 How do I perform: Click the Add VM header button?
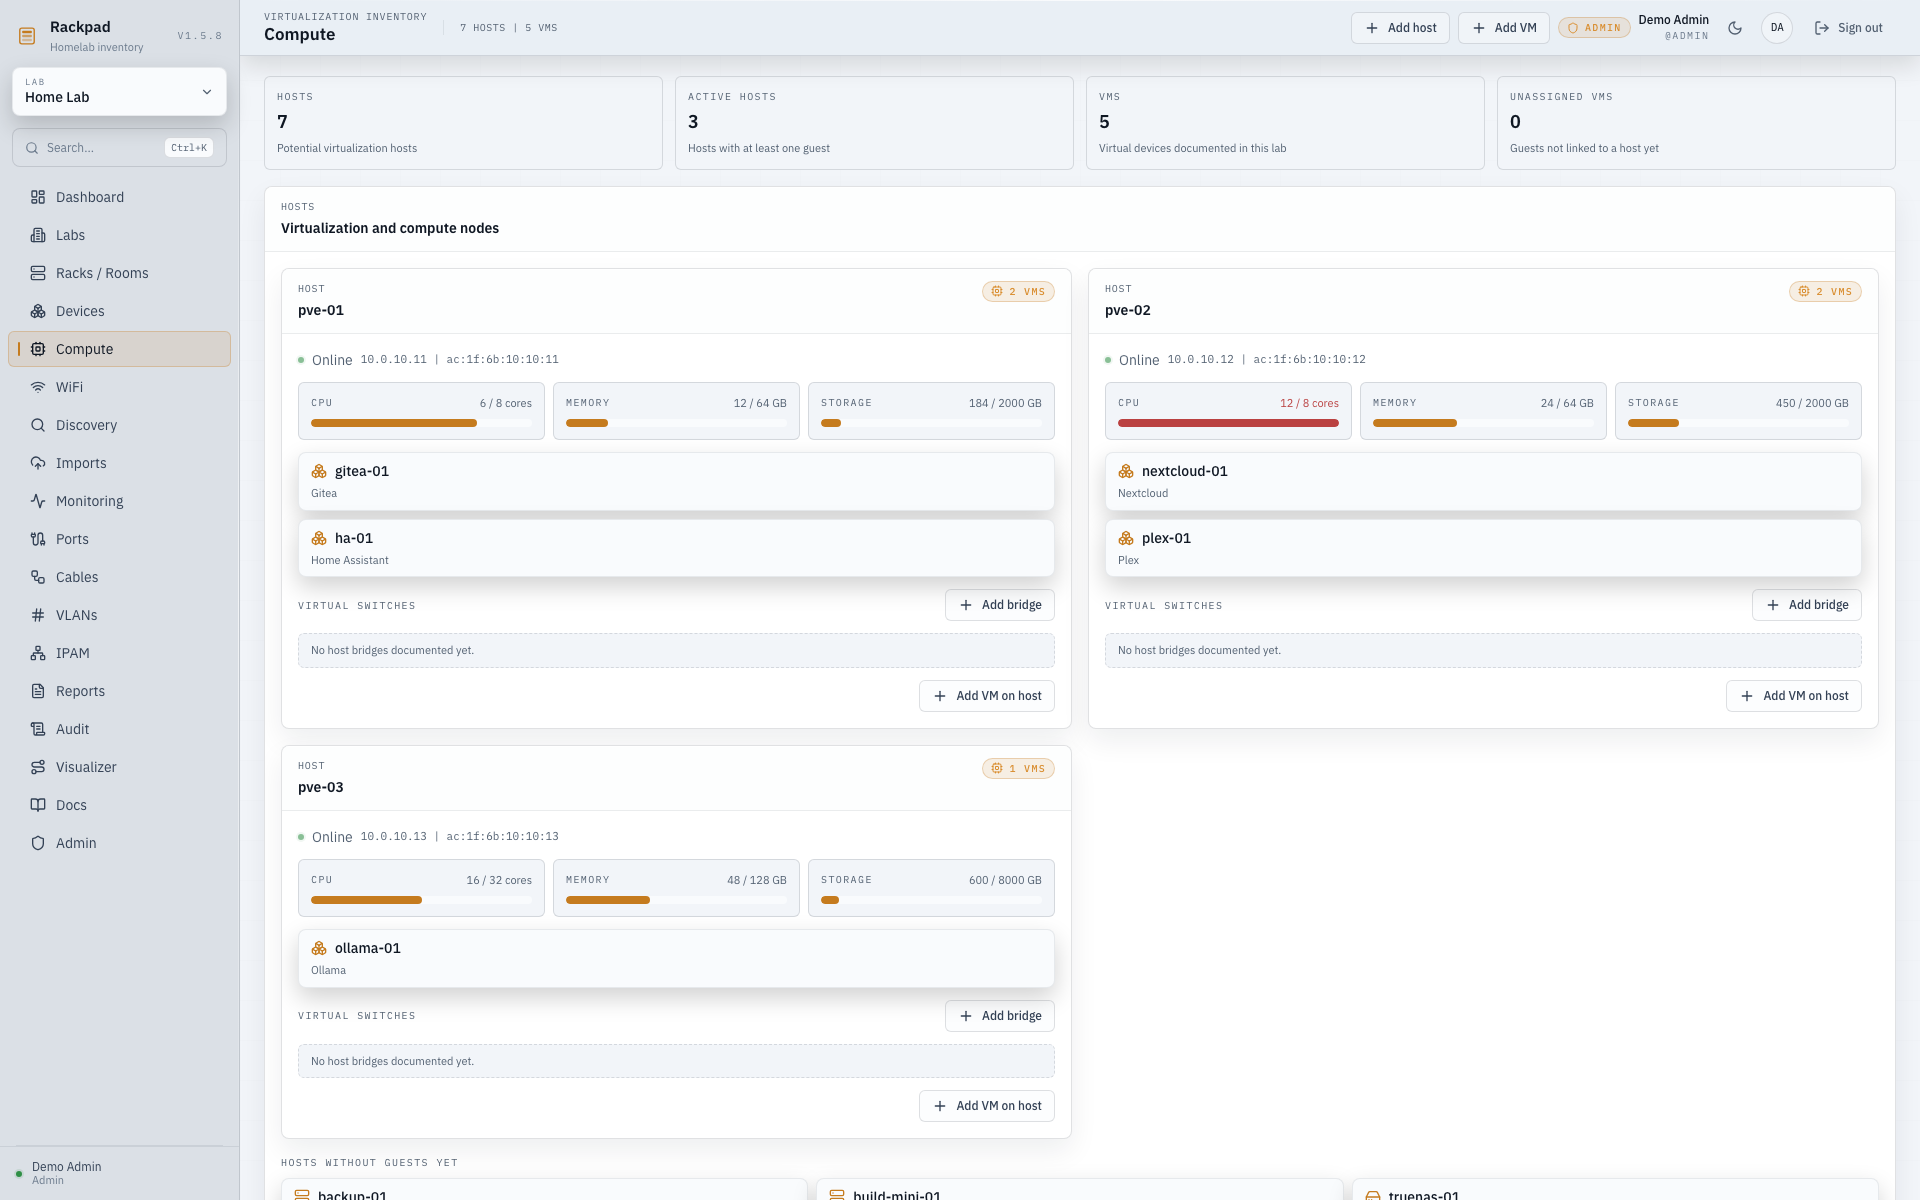tap(1504, 28)
